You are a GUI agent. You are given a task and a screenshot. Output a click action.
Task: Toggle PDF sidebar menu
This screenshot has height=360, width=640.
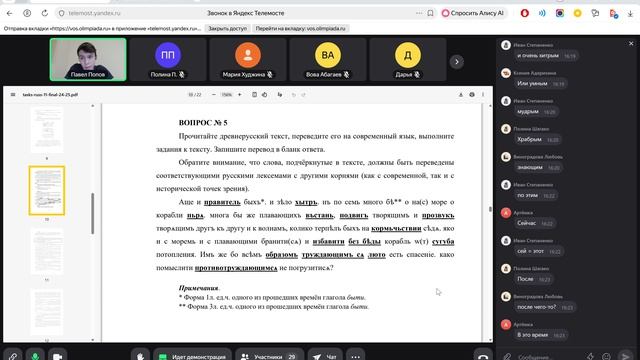click(13, 95)
